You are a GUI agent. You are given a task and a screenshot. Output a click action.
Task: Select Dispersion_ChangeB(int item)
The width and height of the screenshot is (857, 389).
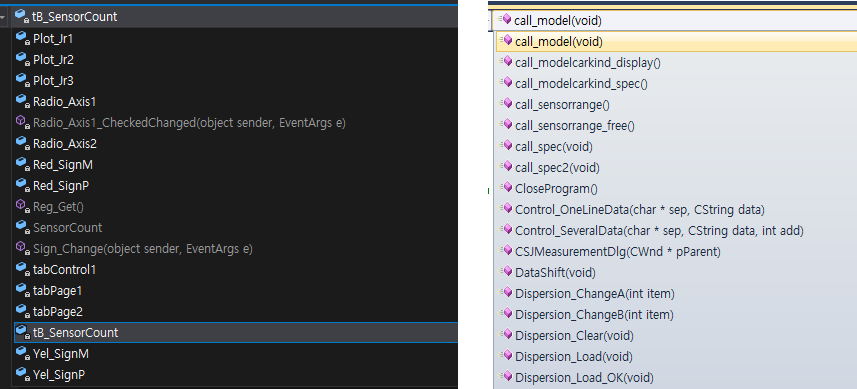[595, 314]
